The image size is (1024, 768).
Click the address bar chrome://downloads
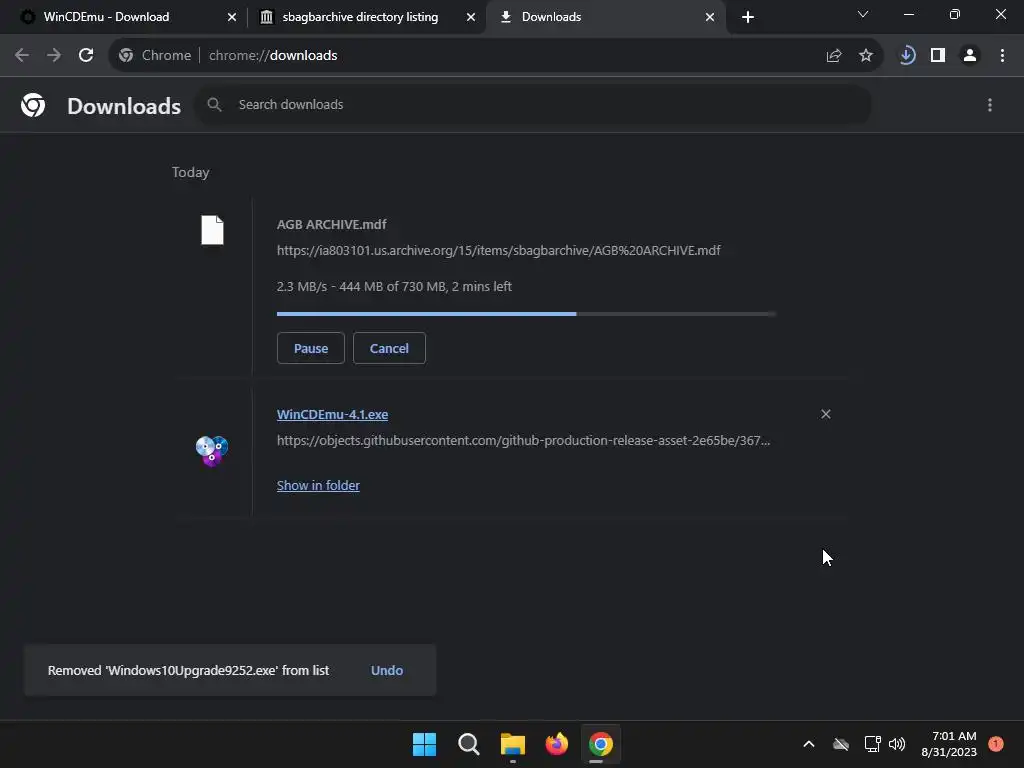tap(273, 56)
